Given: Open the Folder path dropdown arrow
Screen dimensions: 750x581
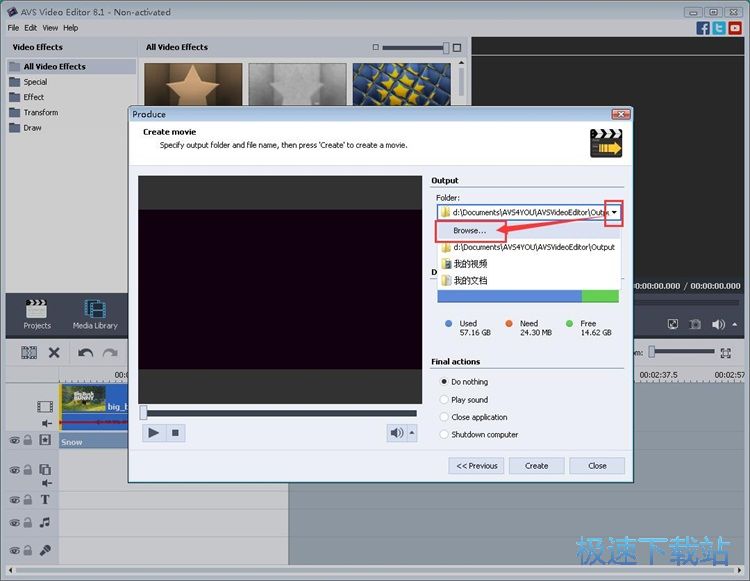Looking at the screenshot, I should click(x=614, y=212).
